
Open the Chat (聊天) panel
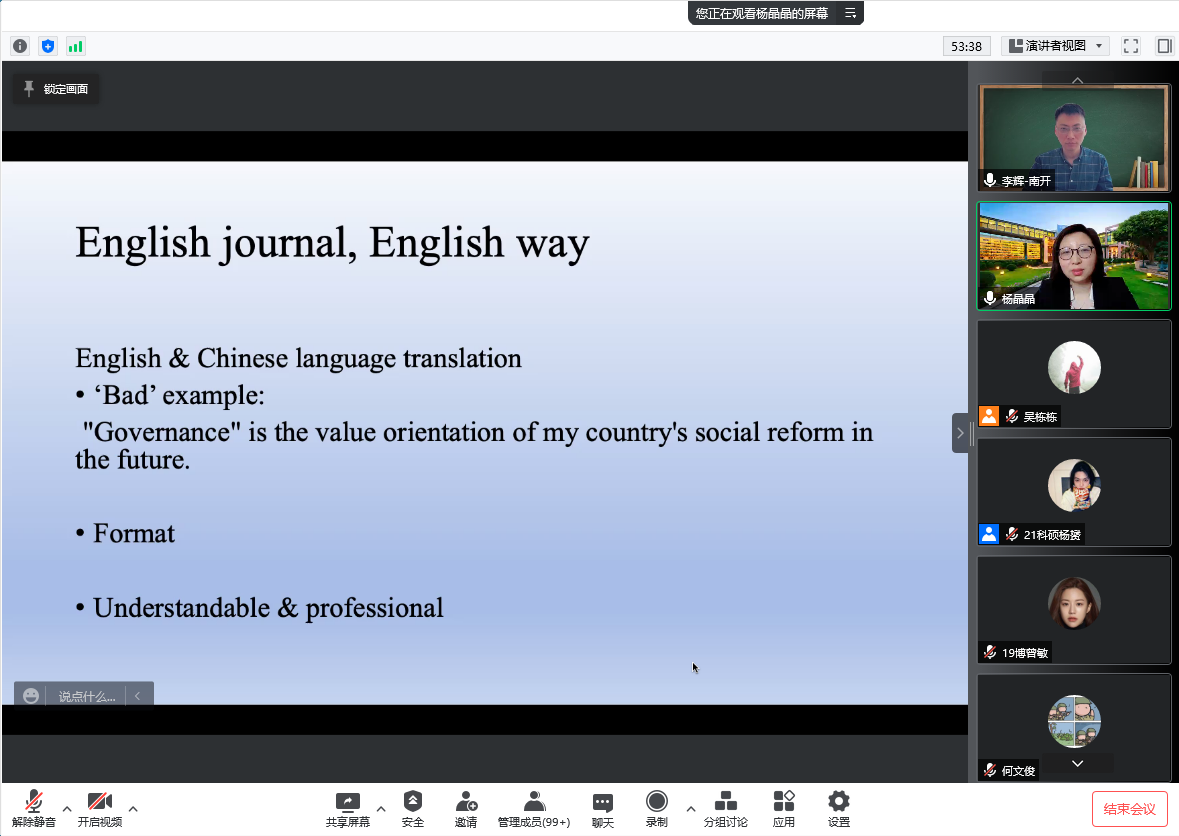tap(602, 807)
